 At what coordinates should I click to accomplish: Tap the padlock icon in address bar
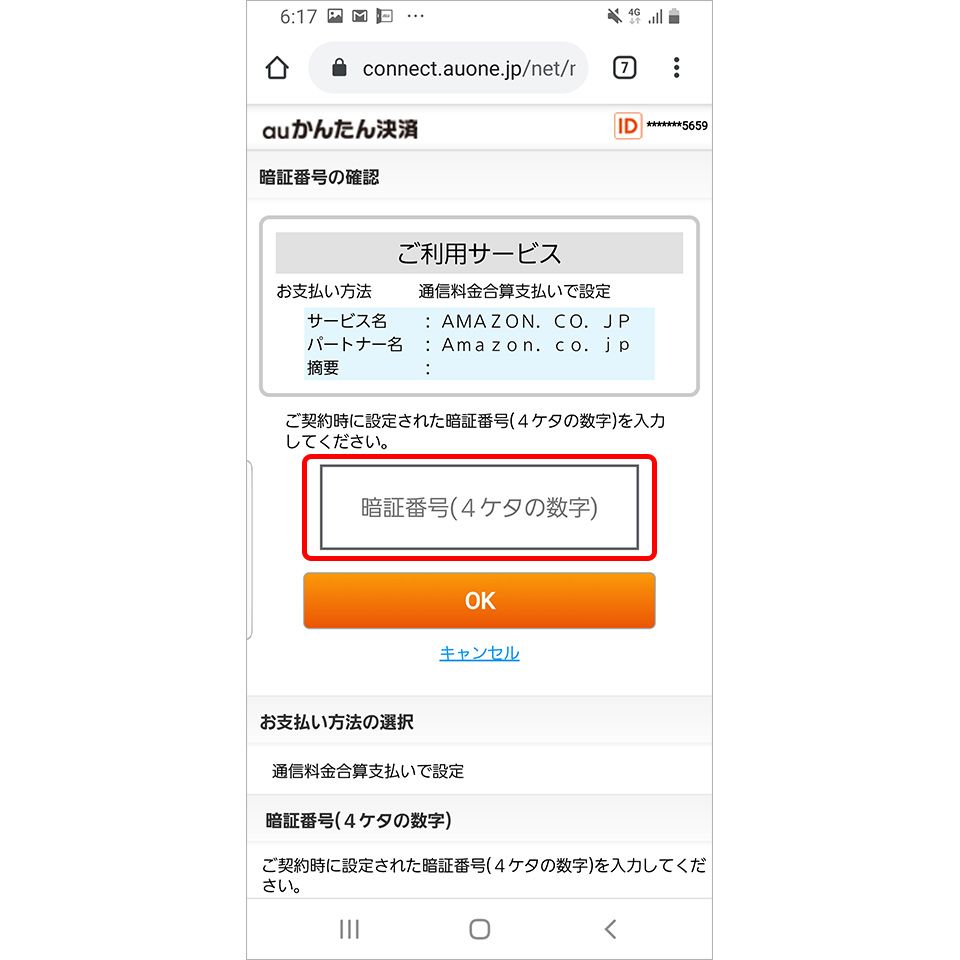pyautogui.click(x=339, y=67)
